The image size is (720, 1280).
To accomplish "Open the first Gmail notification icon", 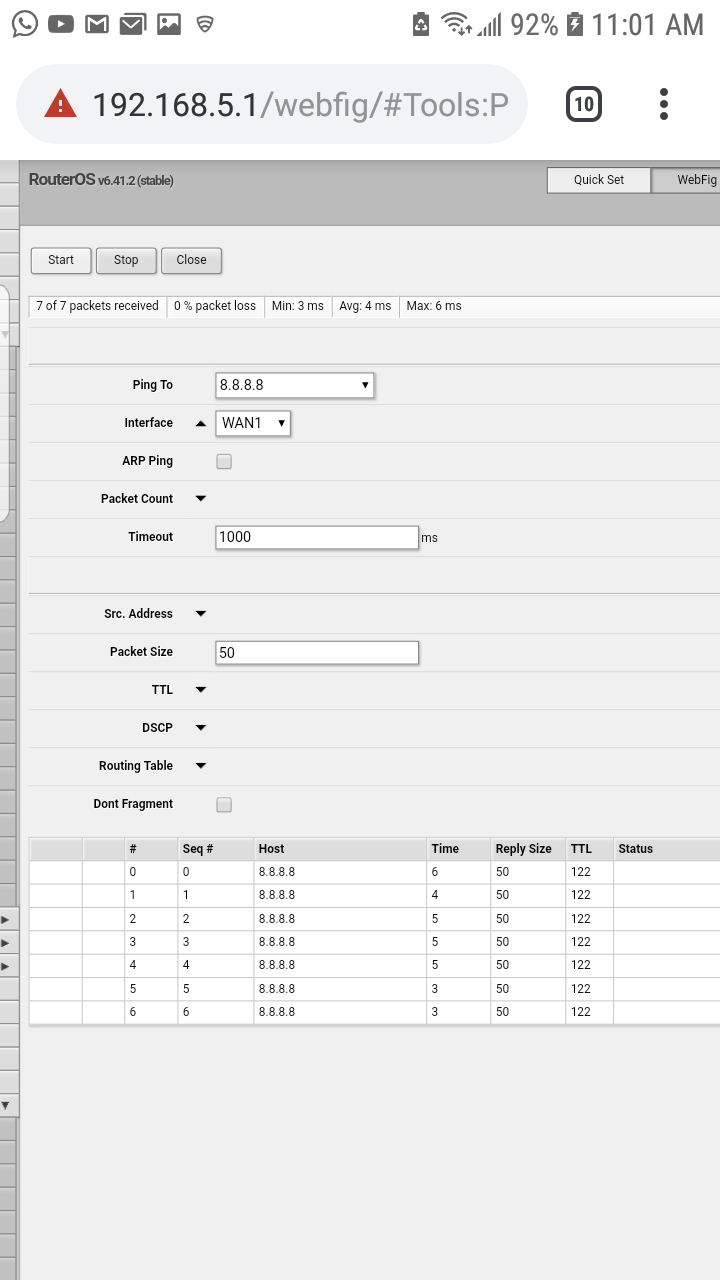I will pyautogui.click(x=97, y=23).
